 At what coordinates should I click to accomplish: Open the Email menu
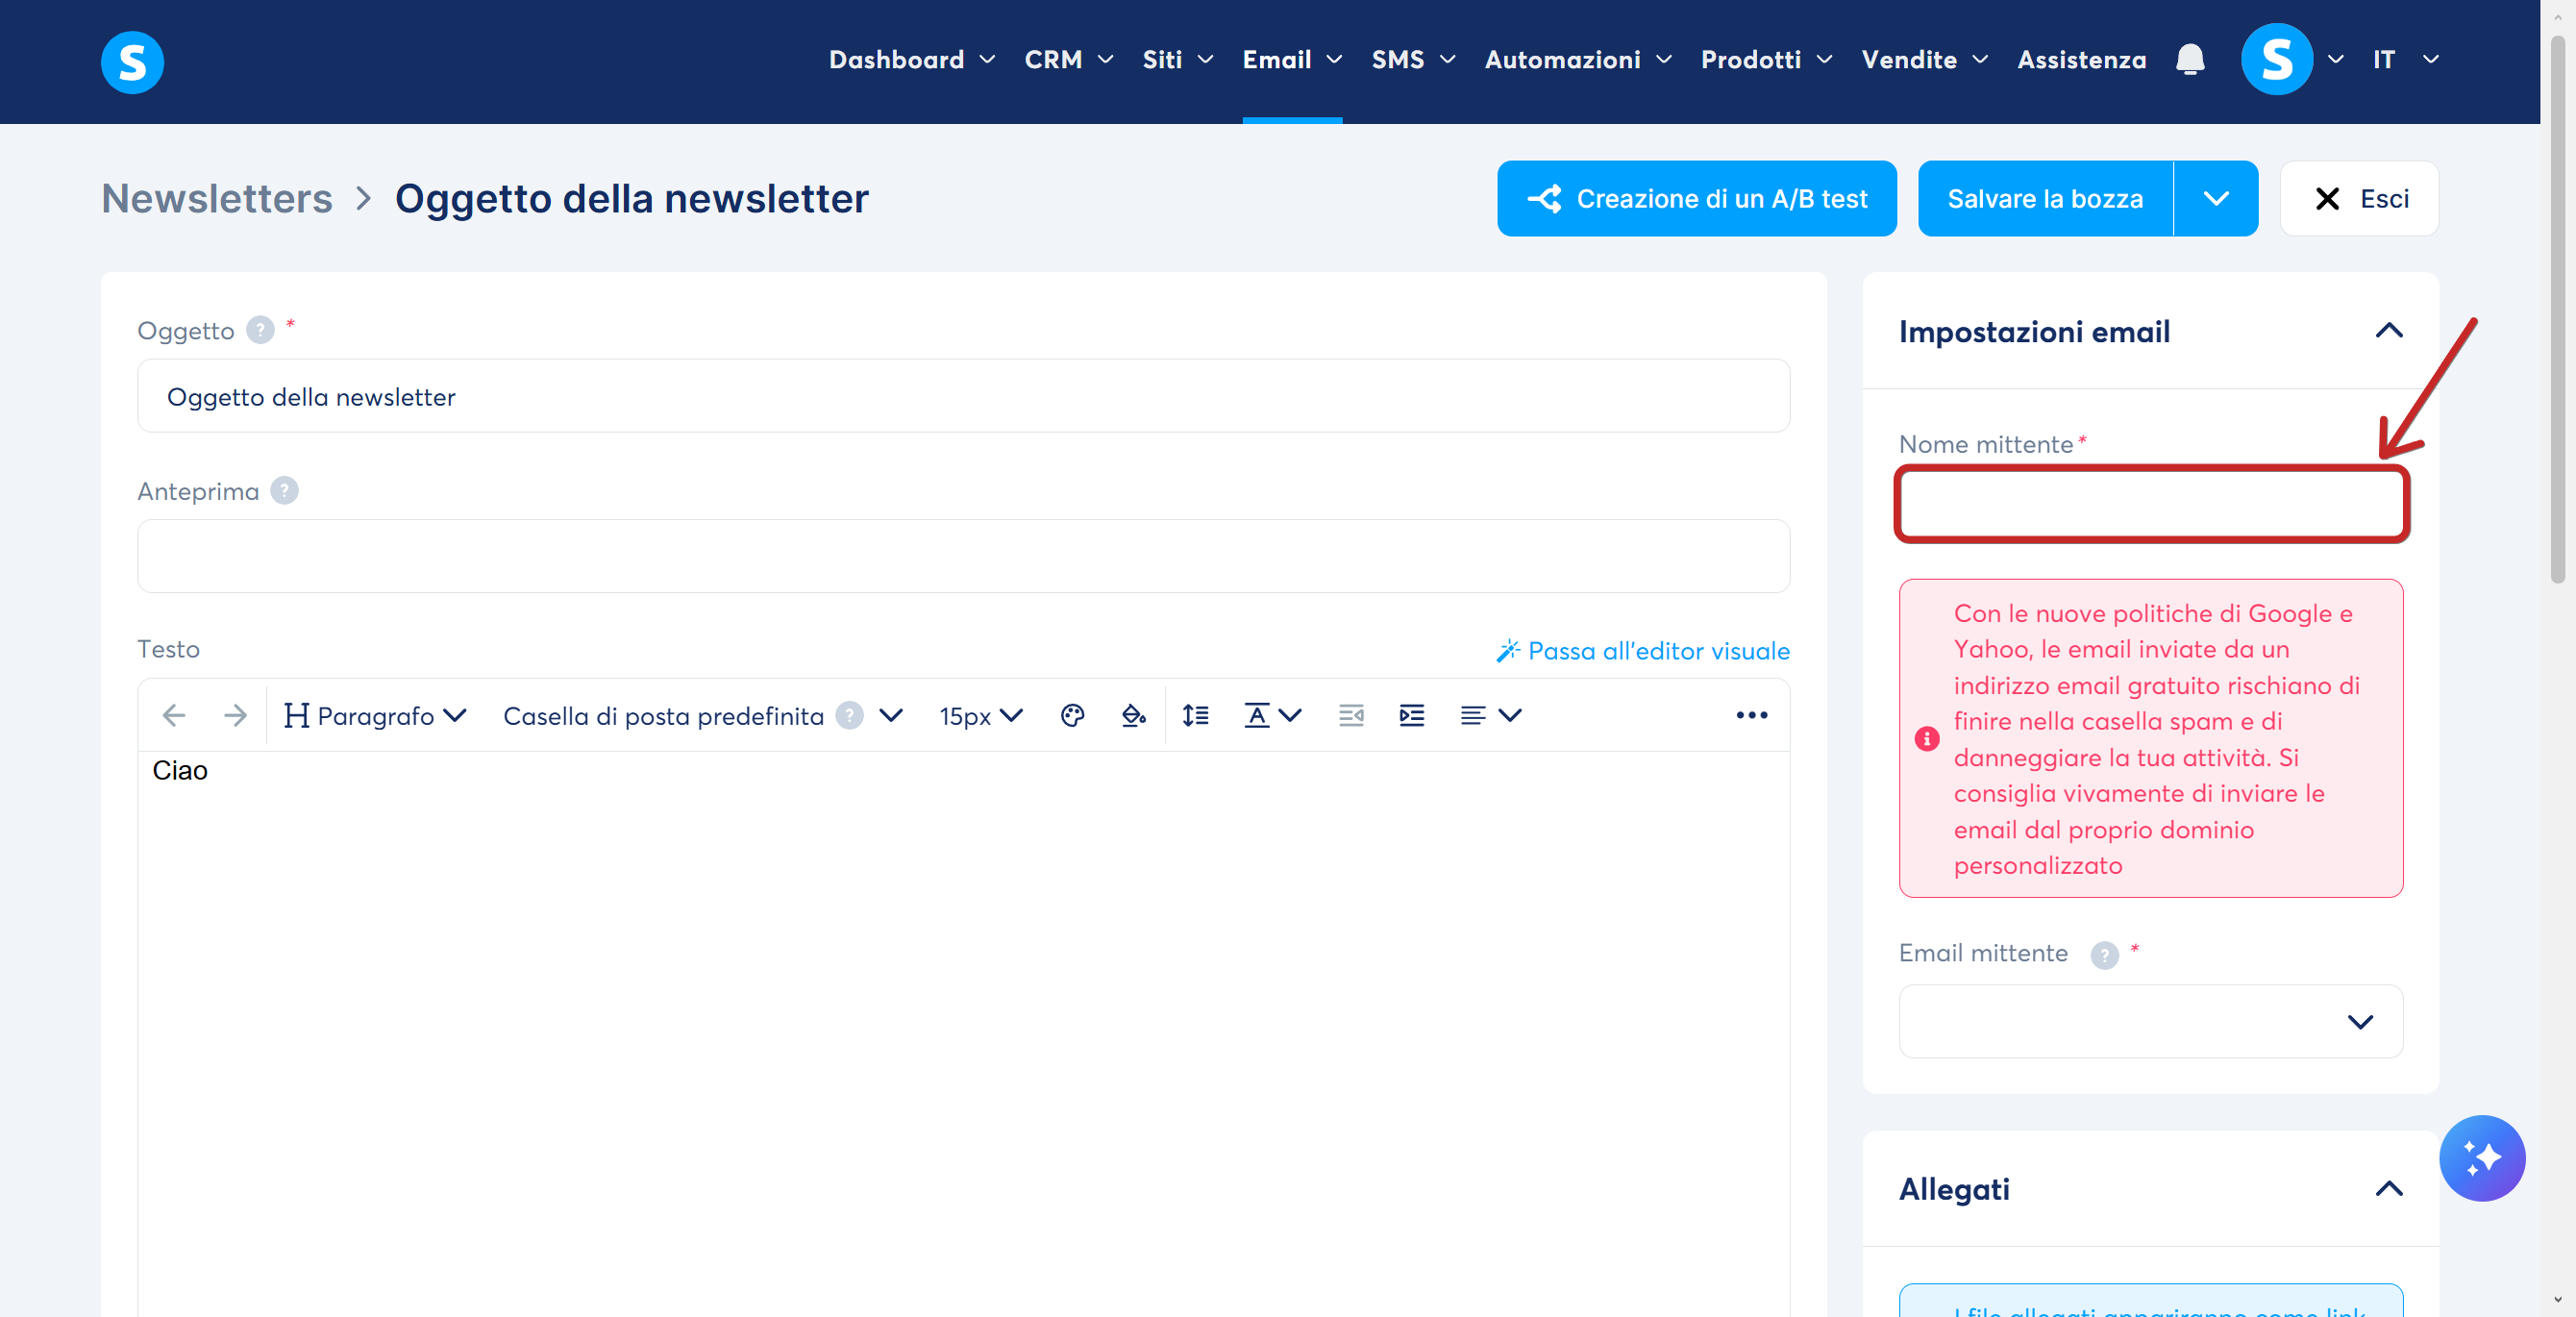[1292, 60]
